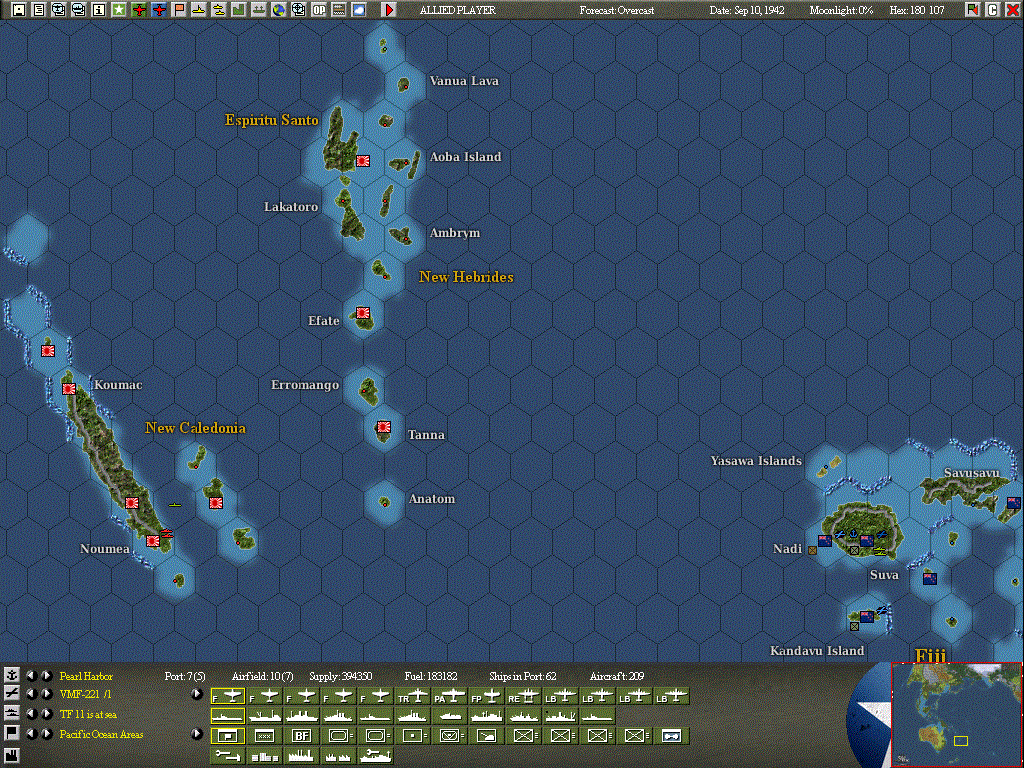
Task: Select the xxx corps unit filter
Action: tap(264, 736)
